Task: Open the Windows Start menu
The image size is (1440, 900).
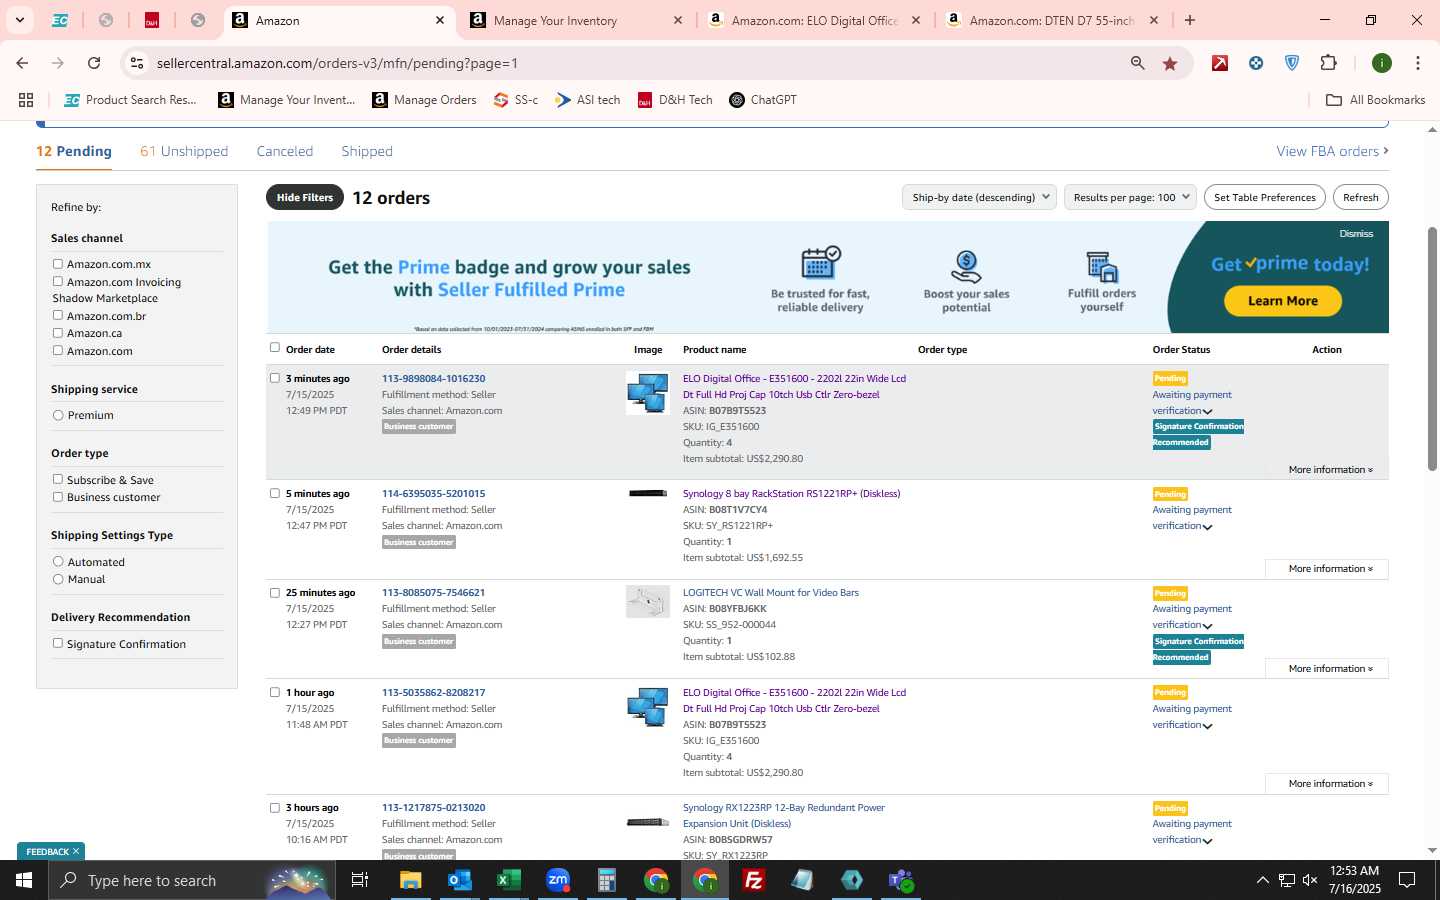Action: tap(24, 880)
